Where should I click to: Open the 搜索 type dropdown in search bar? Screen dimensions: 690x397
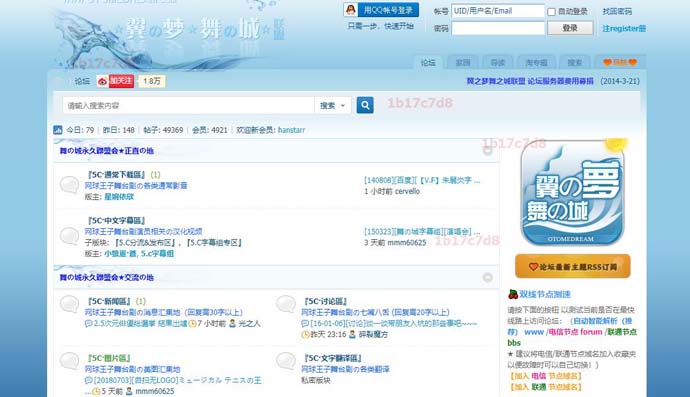click(332, 106)
